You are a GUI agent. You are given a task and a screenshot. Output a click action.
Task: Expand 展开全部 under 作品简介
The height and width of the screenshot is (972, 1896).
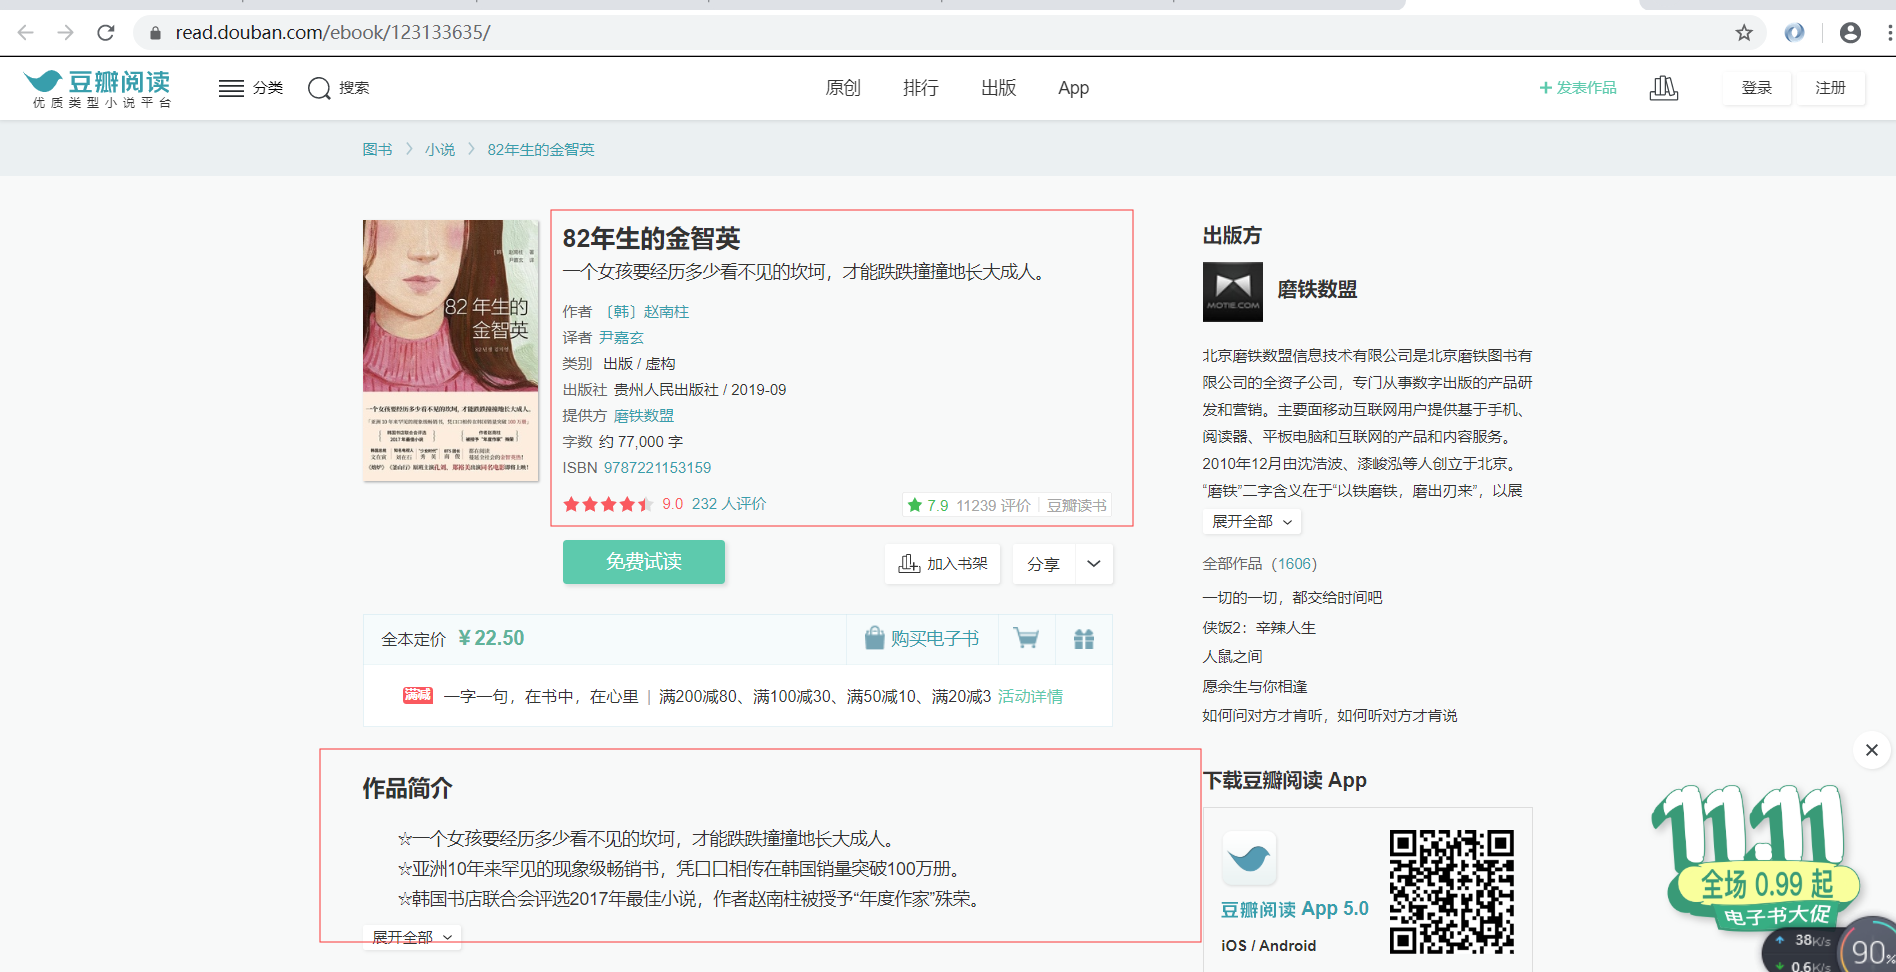[x=412, y=937]
